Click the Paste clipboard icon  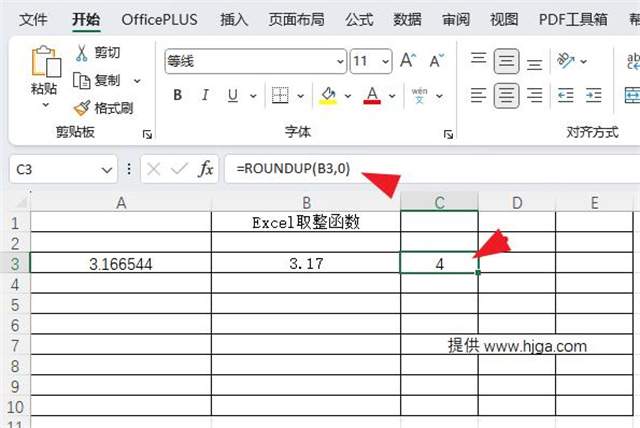point(46,62)
